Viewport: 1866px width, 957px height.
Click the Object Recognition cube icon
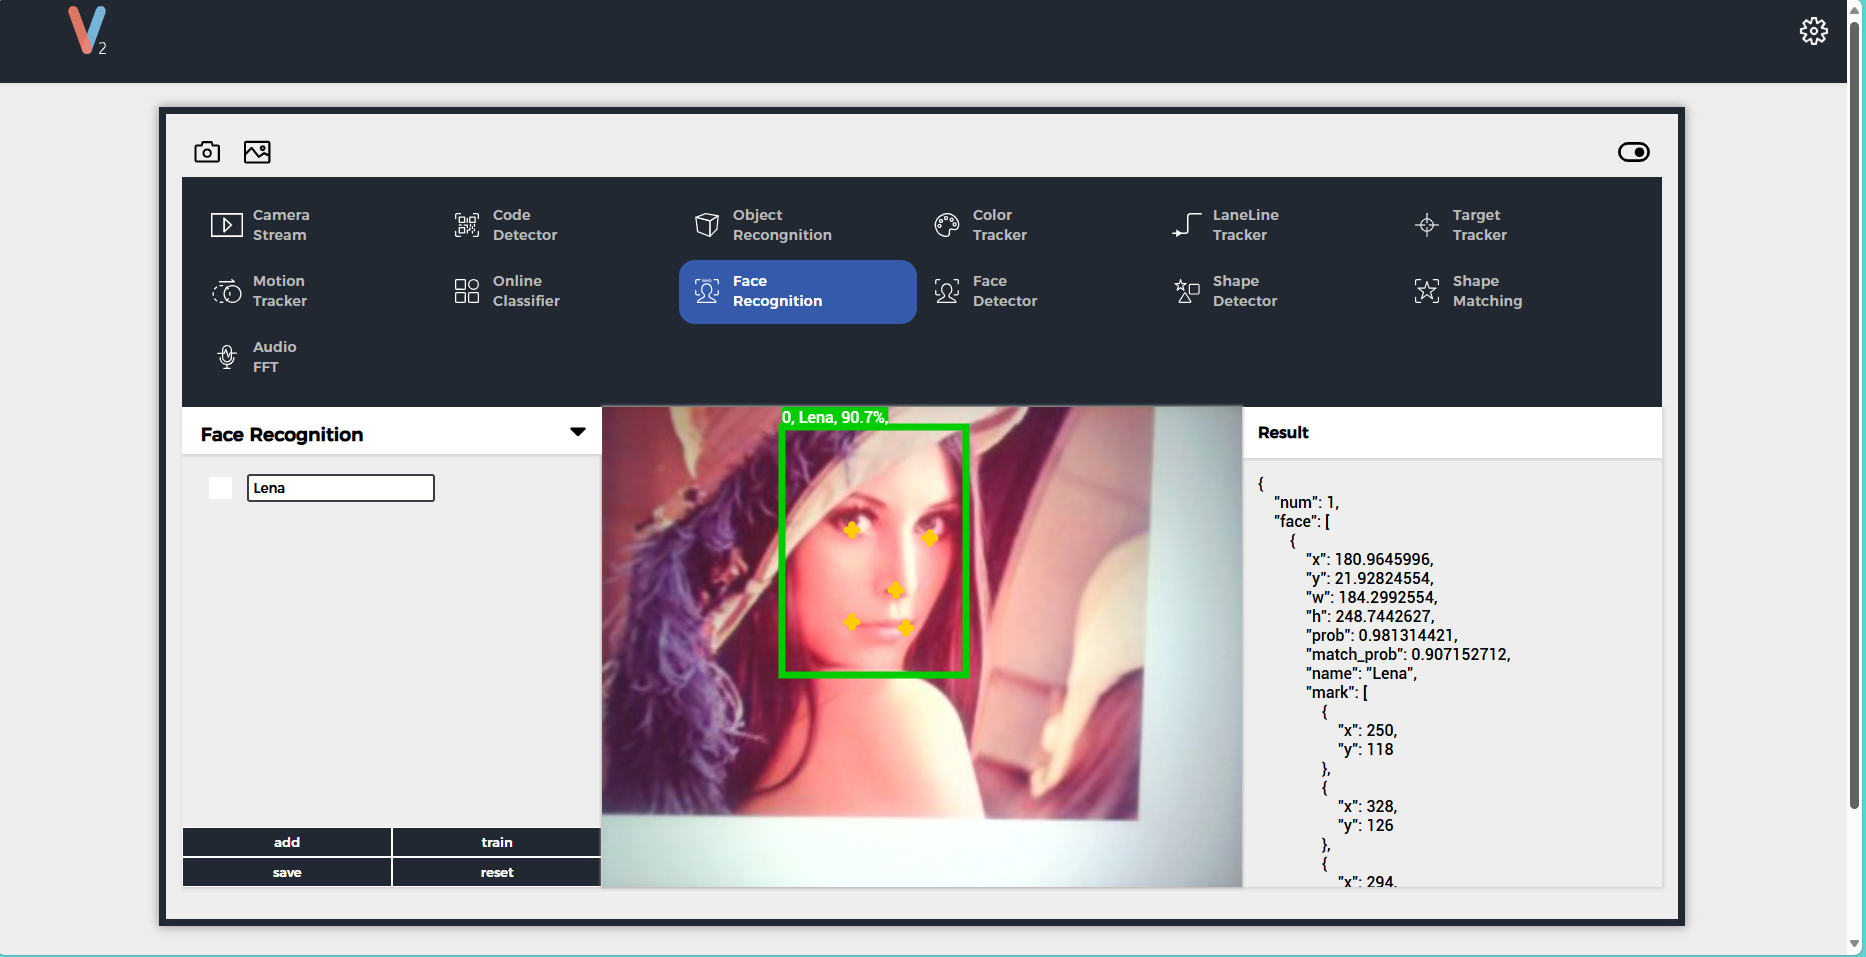tap(707, 225)
